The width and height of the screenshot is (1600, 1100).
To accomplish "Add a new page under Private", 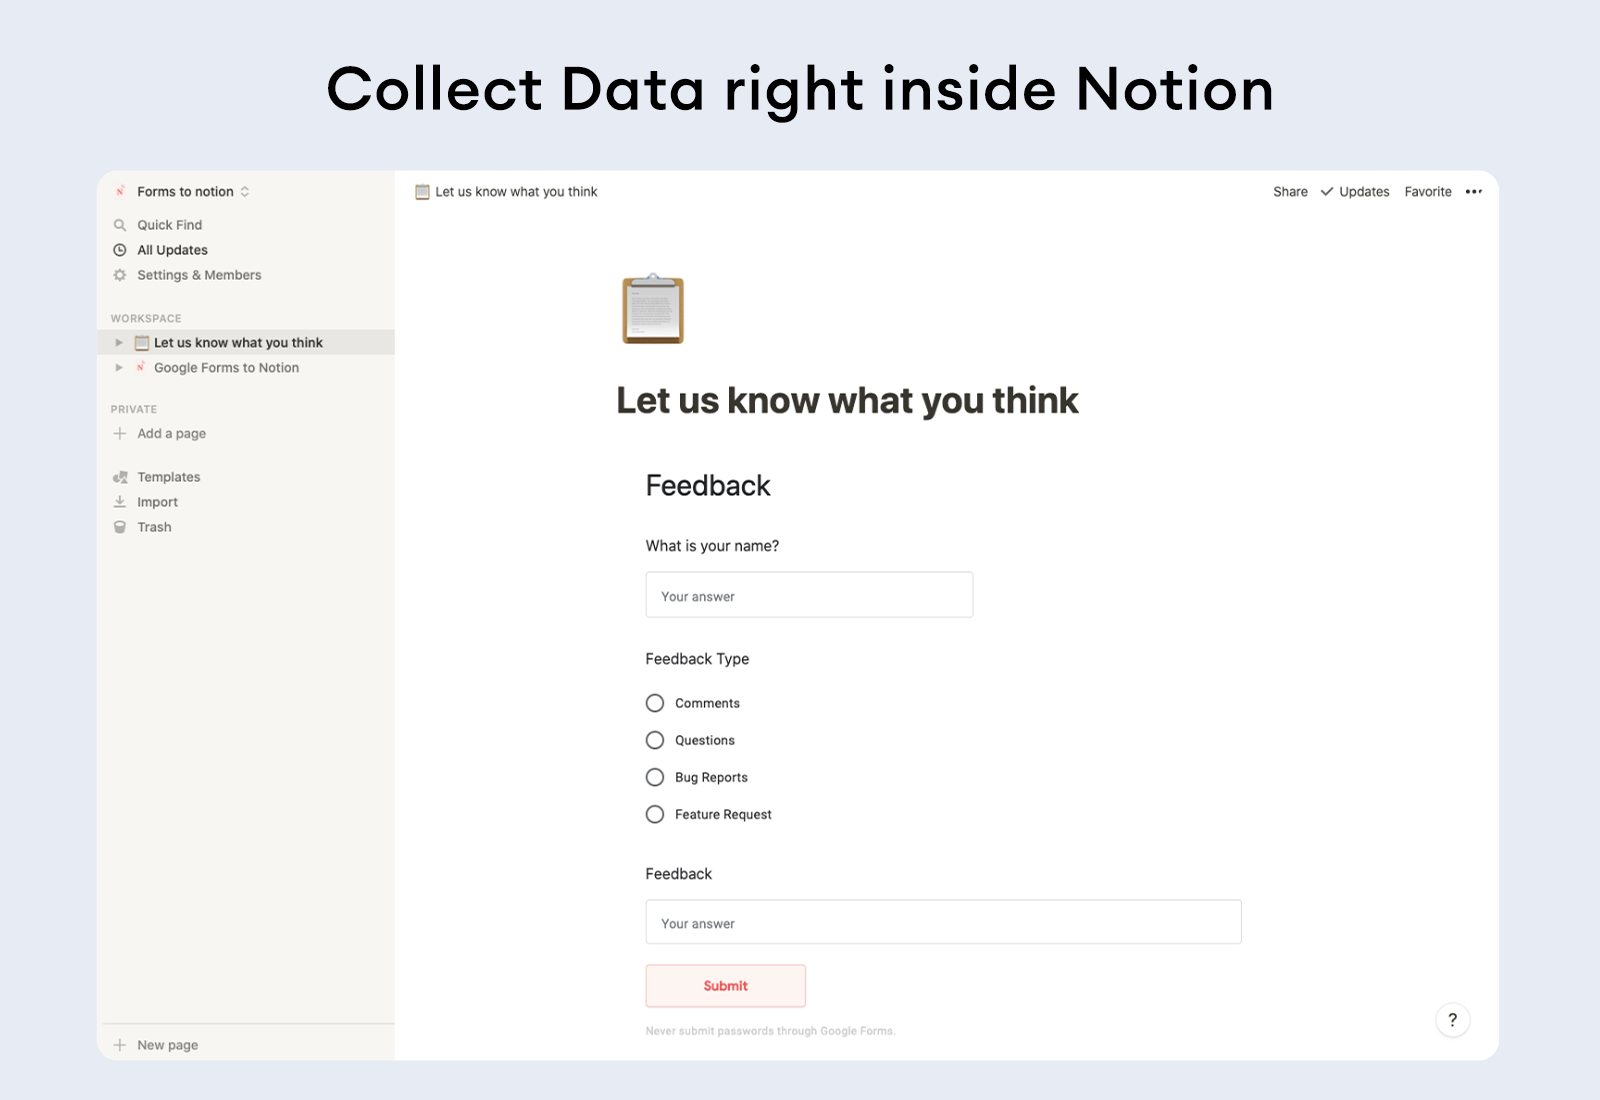I will [170, 433].
